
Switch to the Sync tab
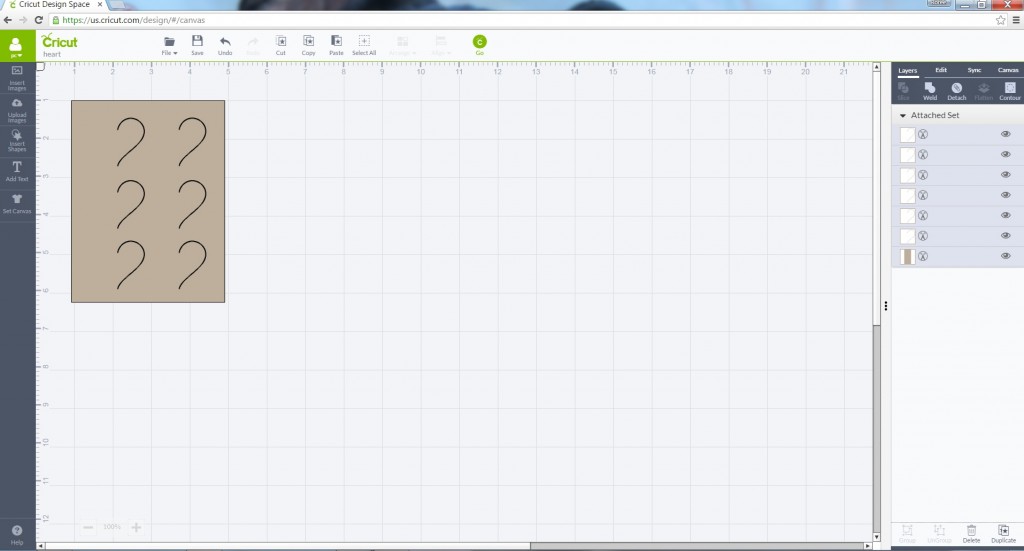pos(974,70)
